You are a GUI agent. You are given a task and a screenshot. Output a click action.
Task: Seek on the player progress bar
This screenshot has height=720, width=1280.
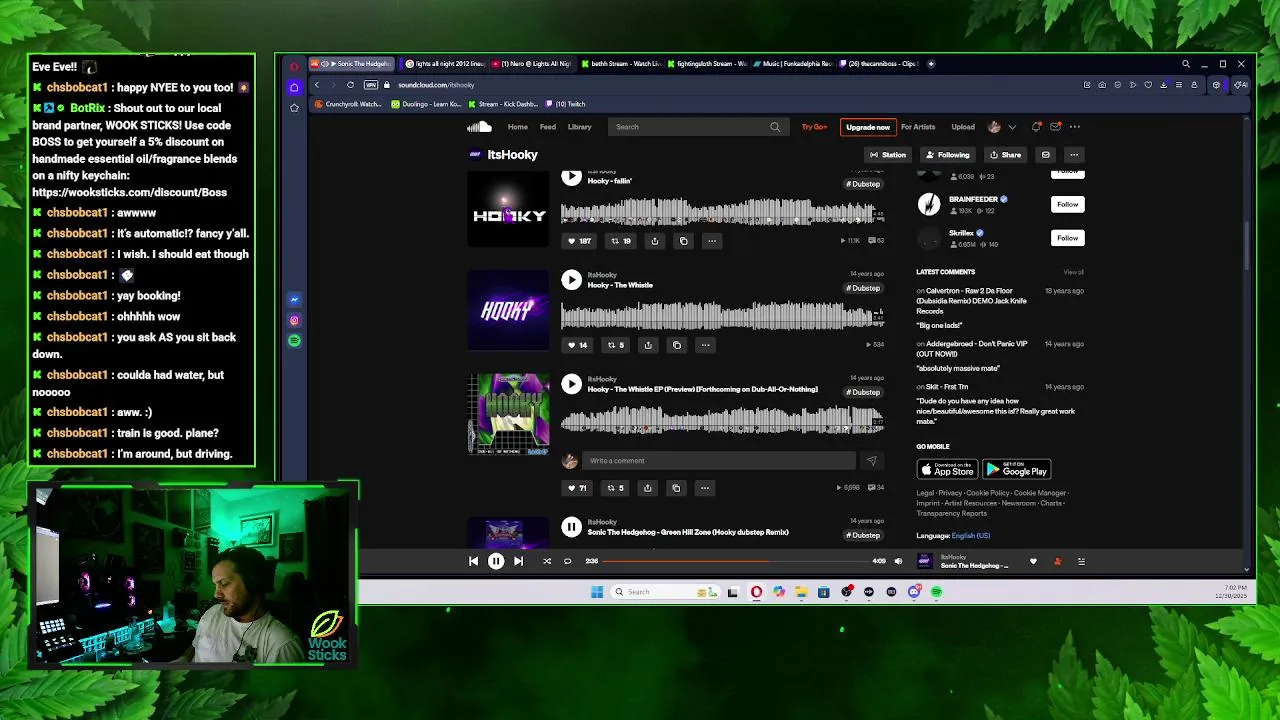(x=735, y=562)
